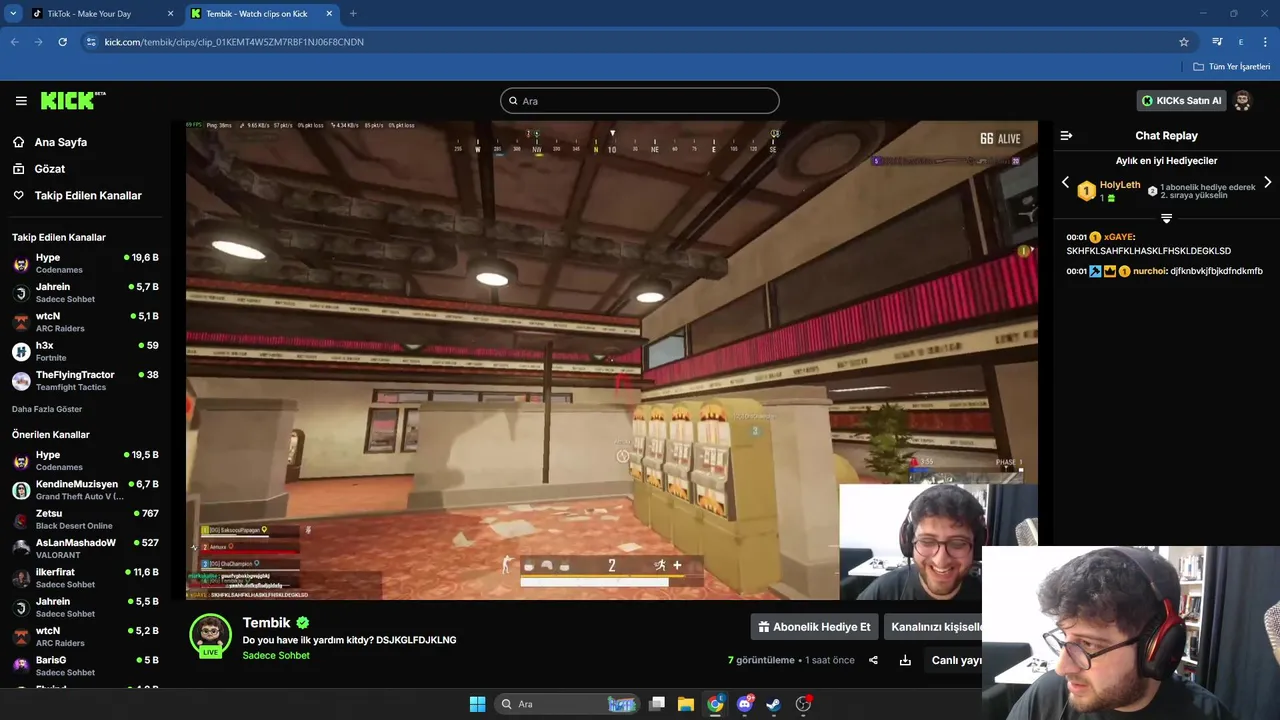Click Tembik verified badge

coord(302,623)
